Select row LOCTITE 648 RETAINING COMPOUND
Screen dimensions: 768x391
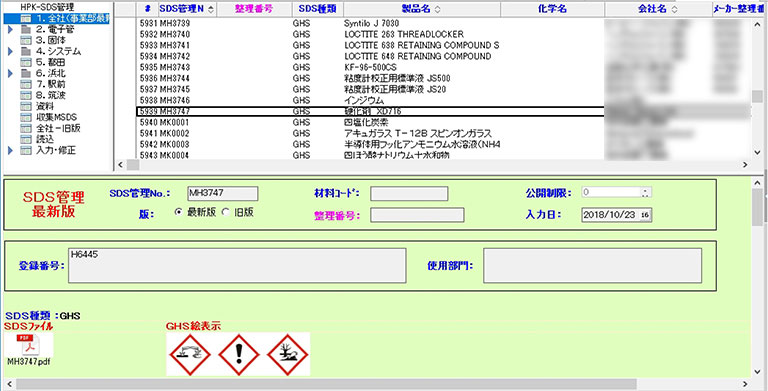tap(370, 56)
